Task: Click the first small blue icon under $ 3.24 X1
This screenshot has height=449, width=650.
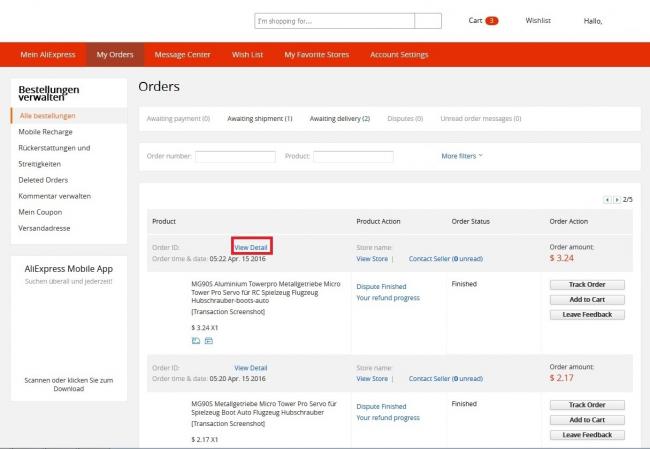Action: click(x=196, y=341)
